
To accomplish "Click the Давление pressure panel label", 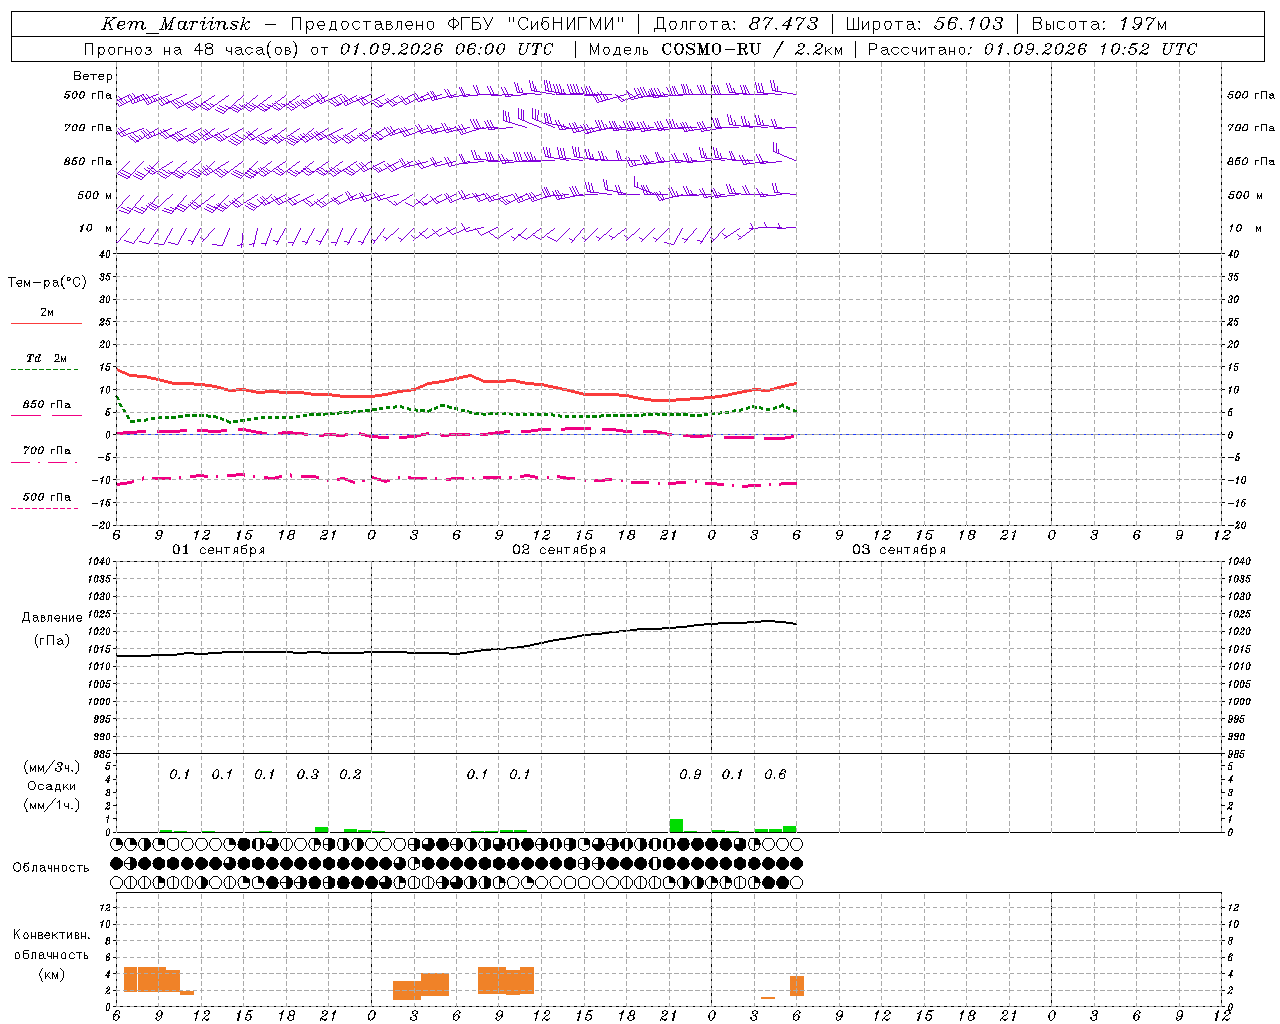I will (x=52, y=618).
